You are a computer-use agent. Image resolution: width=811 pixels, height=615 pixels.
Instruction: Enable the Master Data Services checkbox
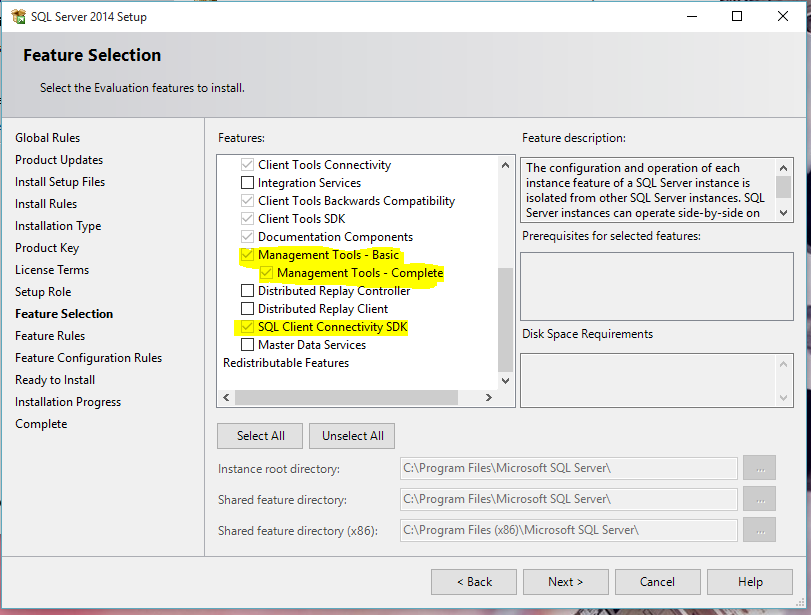click(247, 344)
